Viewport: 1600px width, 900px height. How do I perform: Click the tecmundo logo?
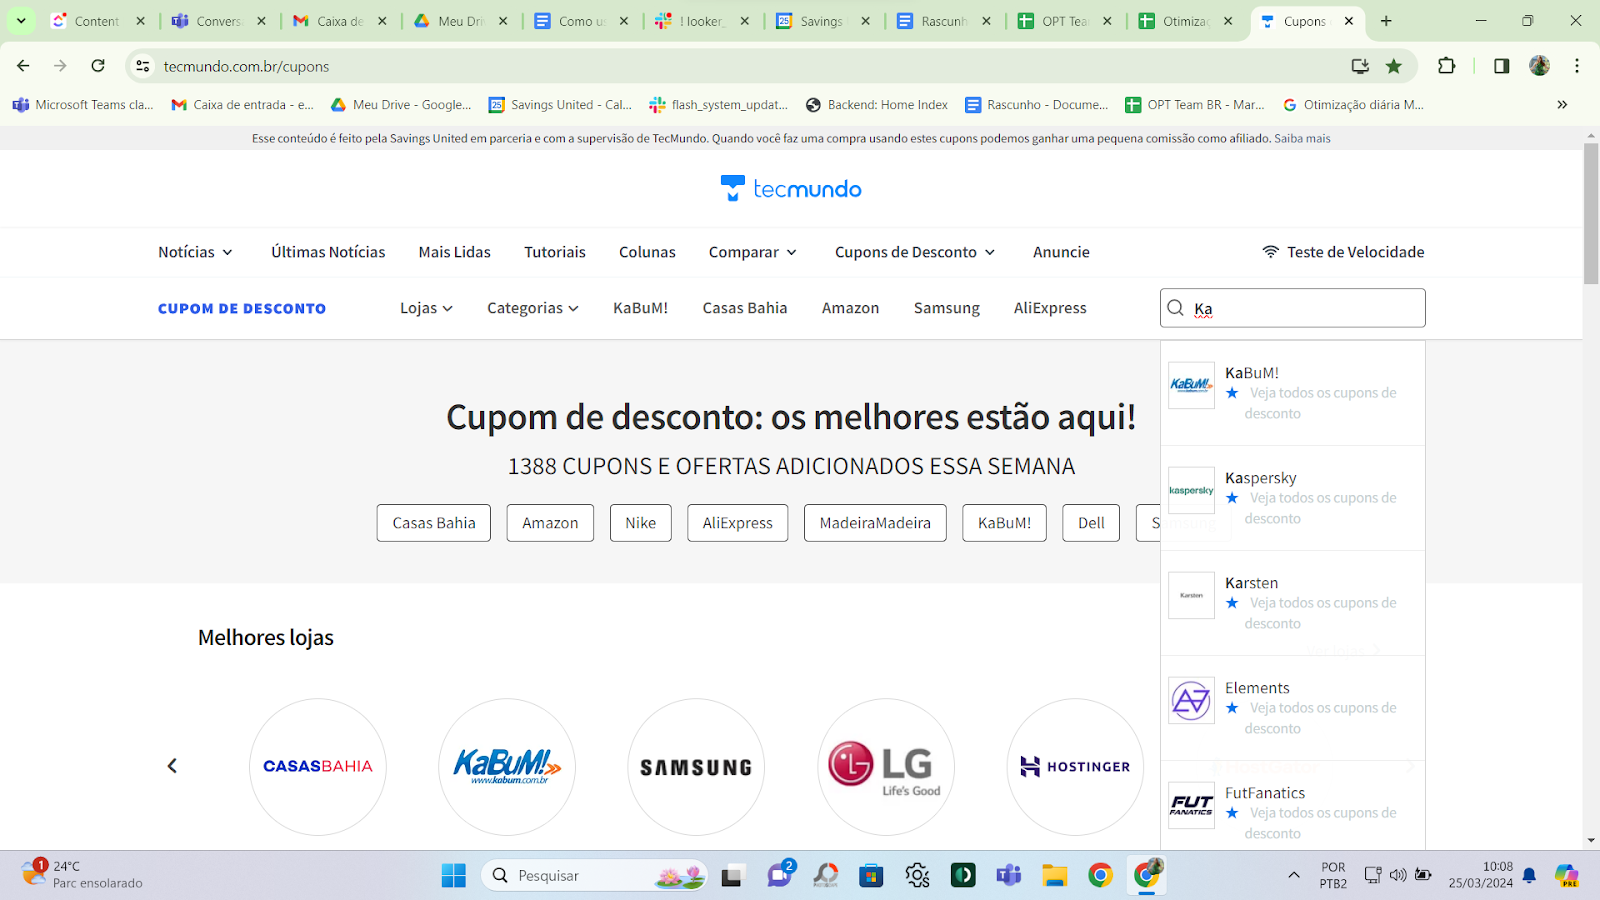coord(791,188)
